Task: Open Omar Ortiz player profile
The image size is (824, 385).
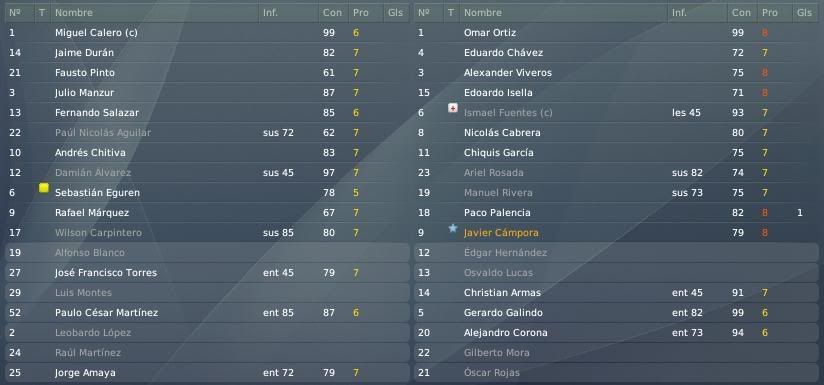Action: (x=490, y=33)
